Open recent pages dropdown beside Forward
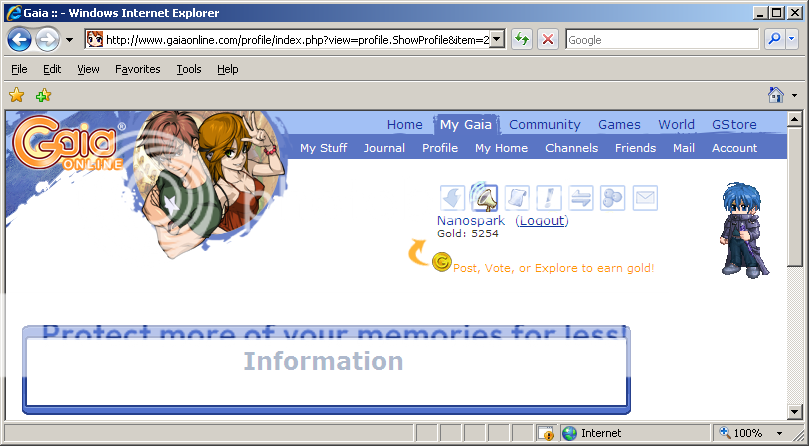The image size is (809, 446). pyautogui.click(x=70, y=40)
